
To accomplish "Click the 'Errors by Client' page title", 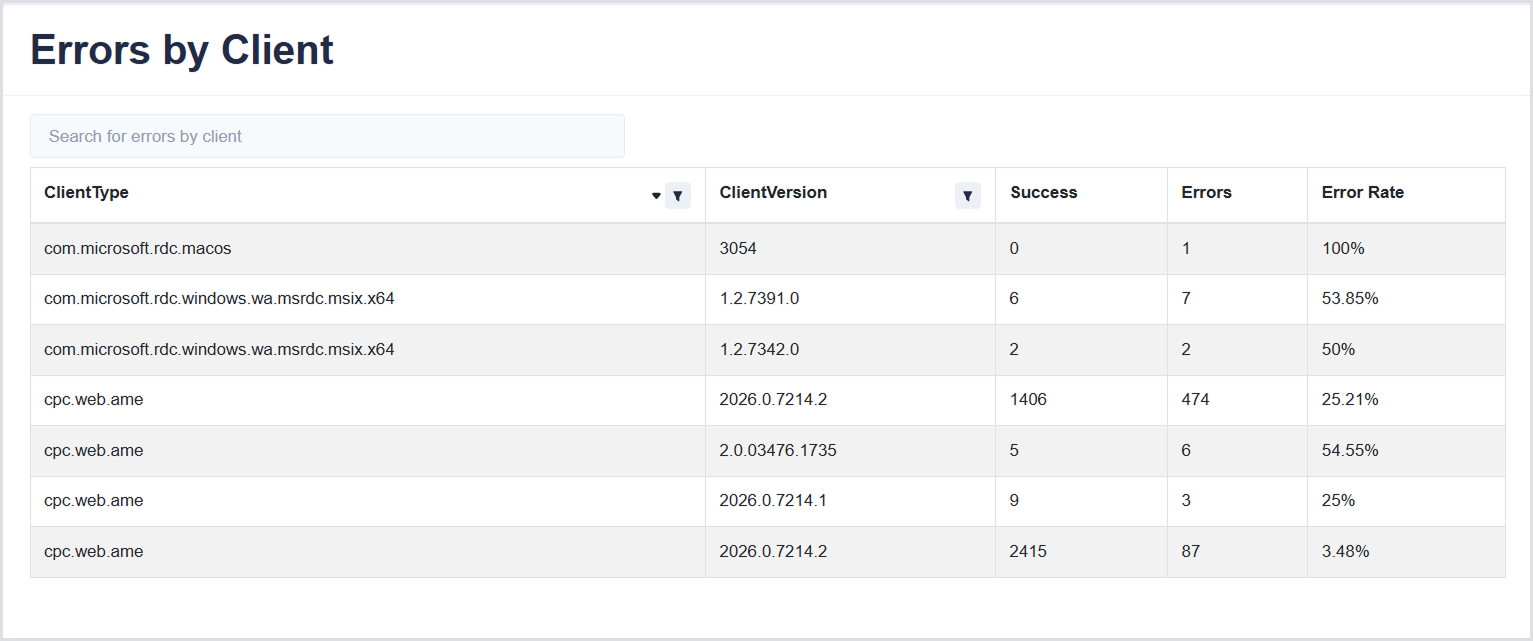I will [x=182, y=50].
